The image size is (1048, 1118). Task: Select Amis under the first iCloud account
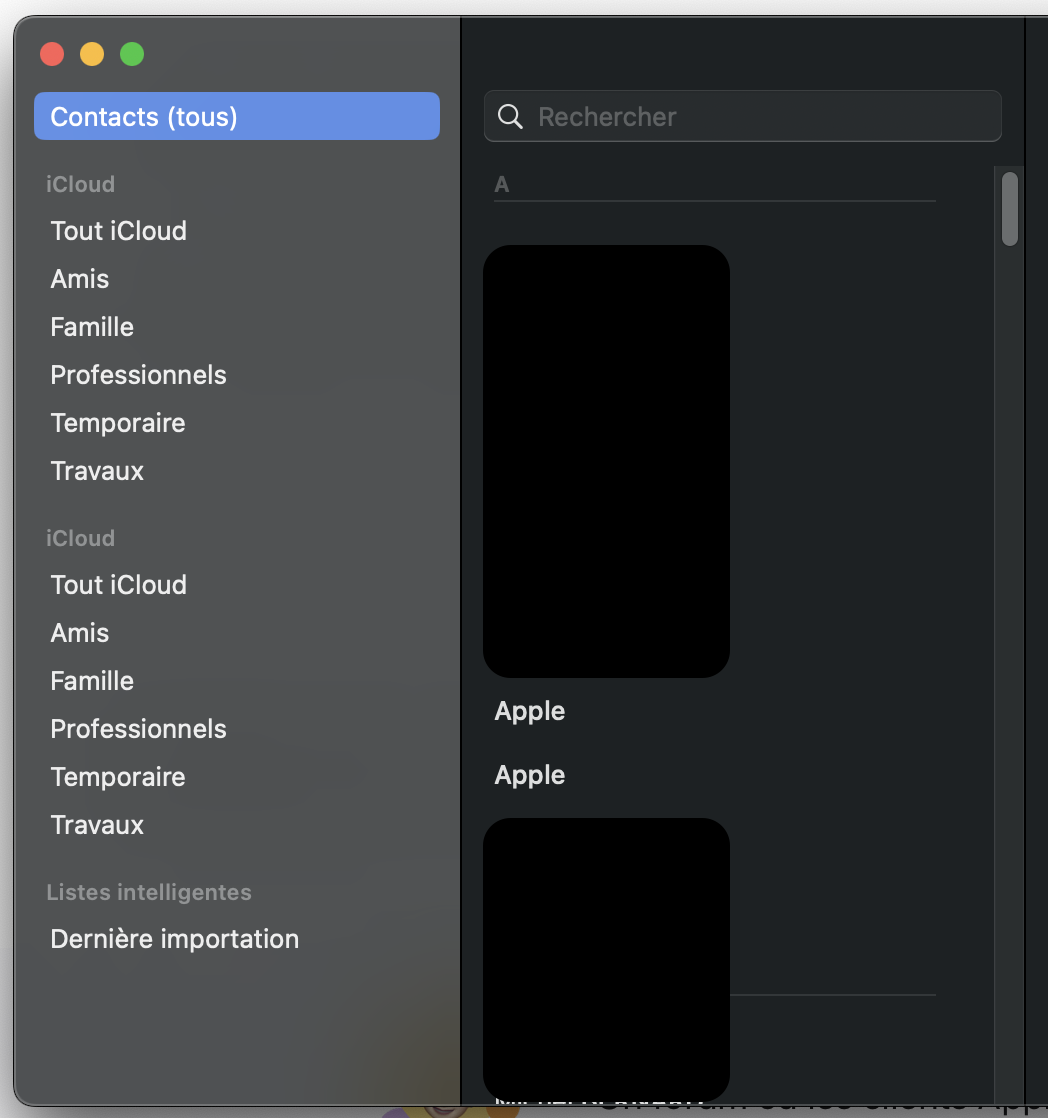80,279
